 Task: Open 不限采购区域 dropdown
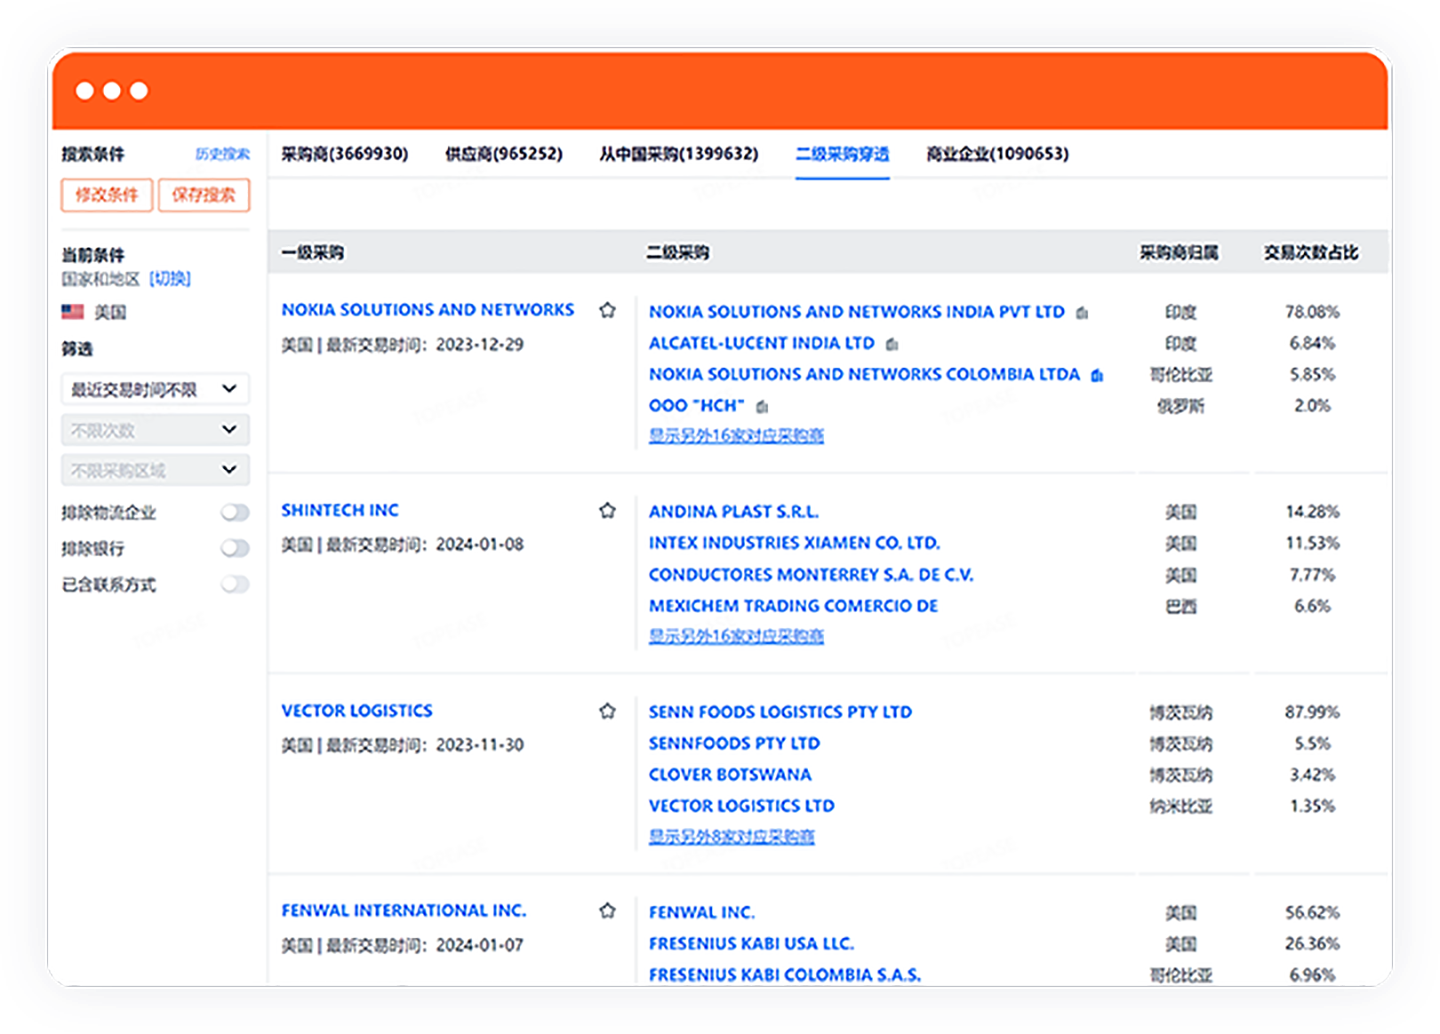155,470
